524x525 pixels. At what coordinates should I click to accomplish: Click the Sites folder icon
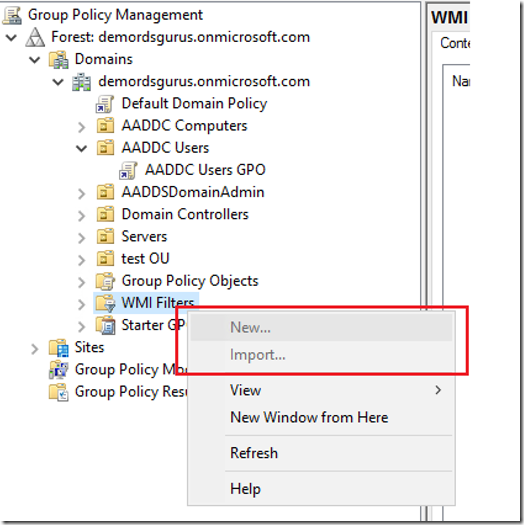[59, 348]
